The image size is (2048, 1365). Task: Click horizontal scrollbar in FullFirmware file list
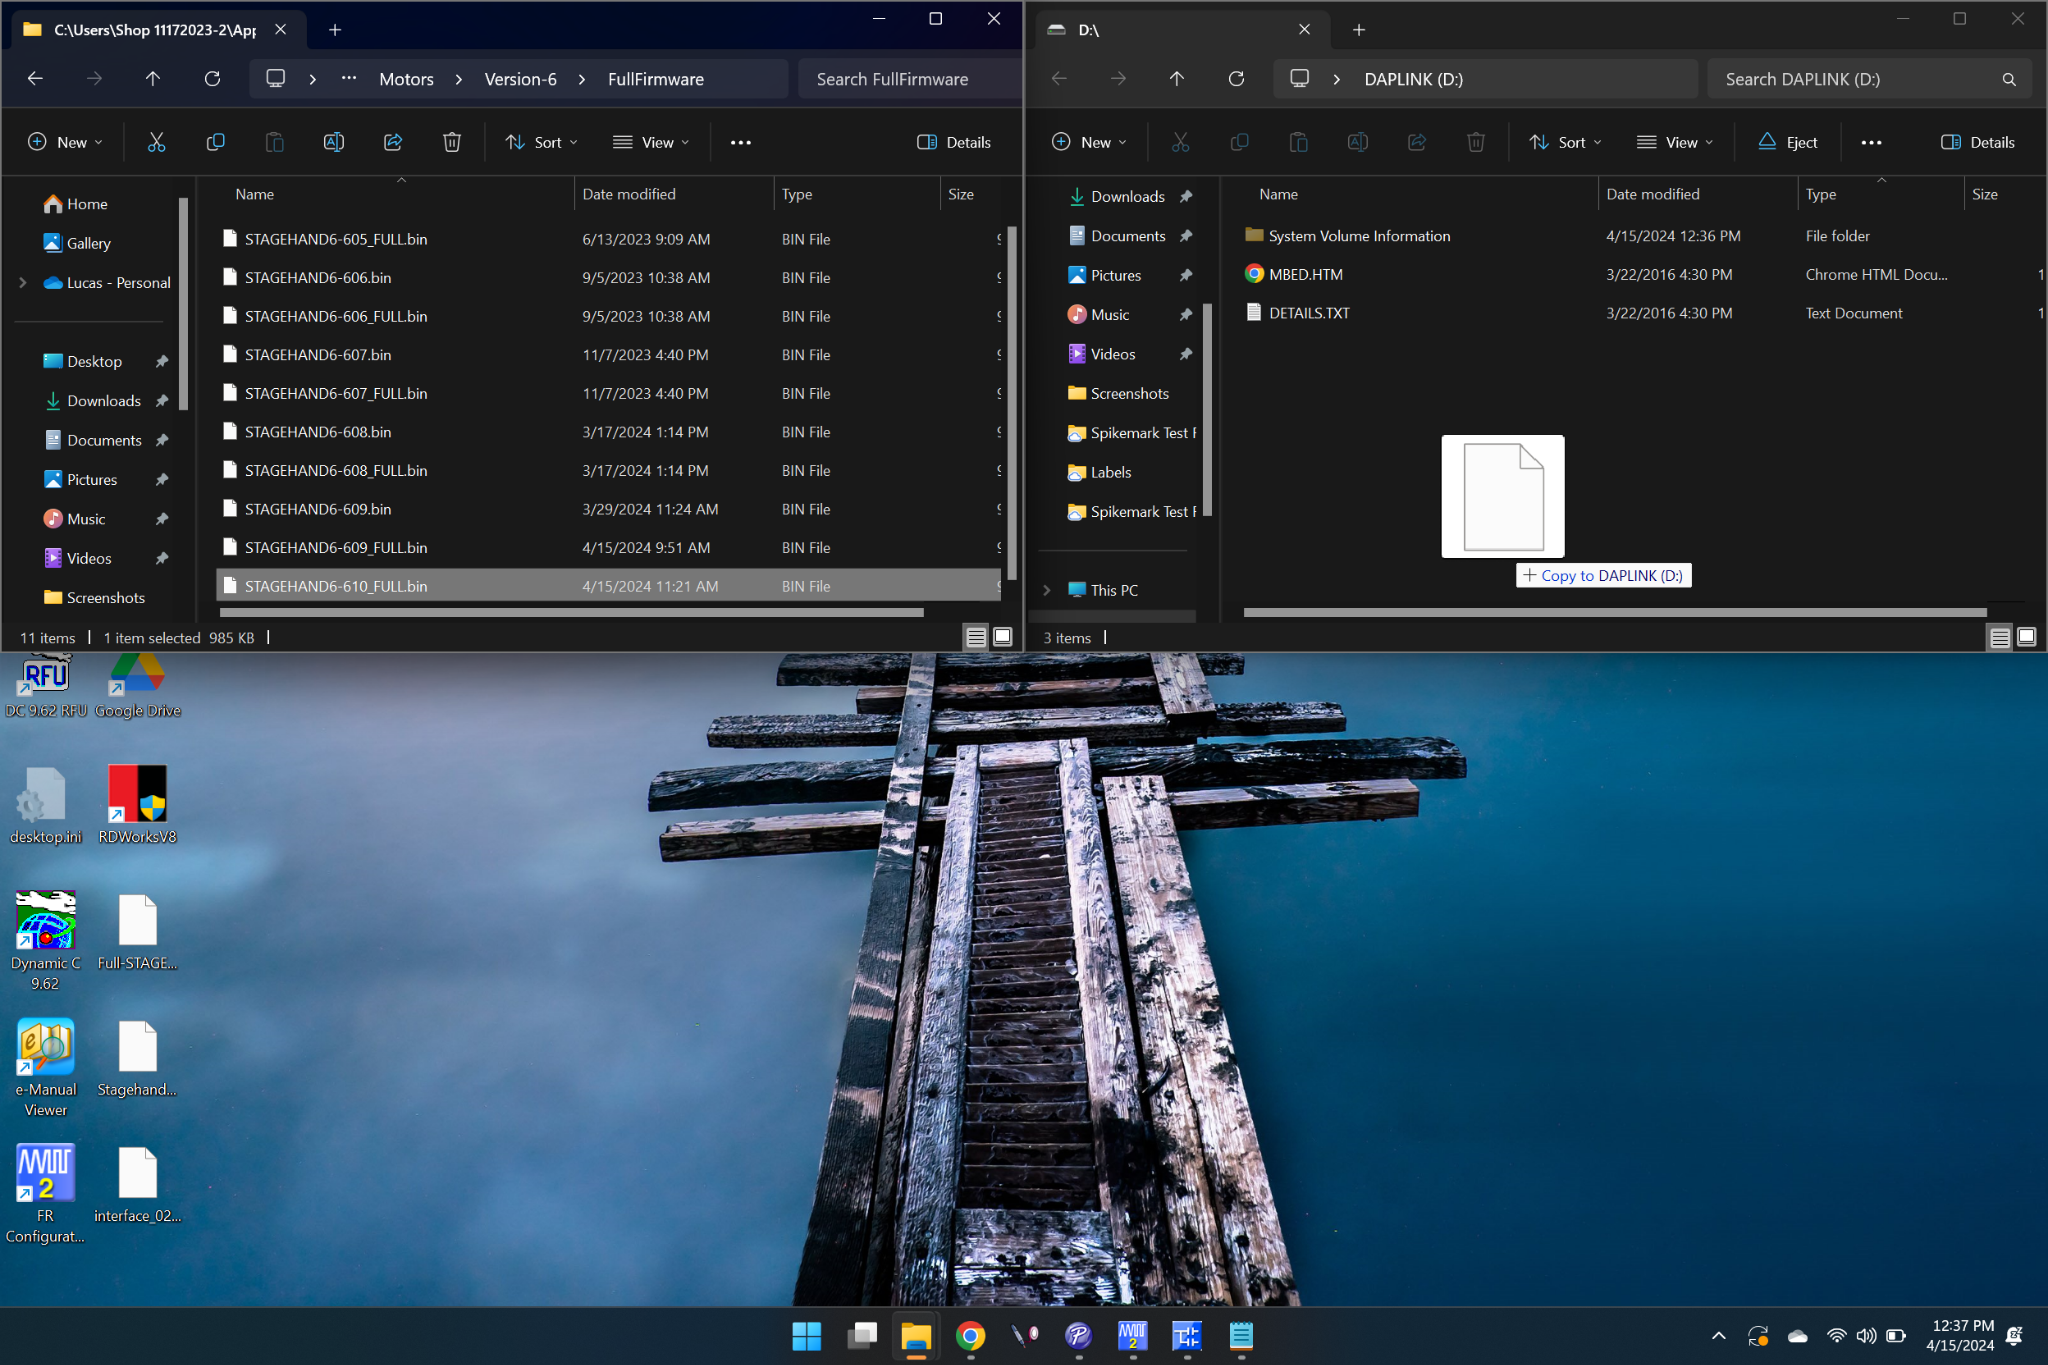(x=570, y=613)
